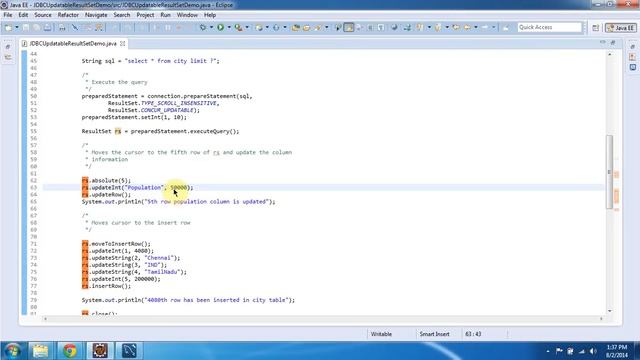This screenshot has width=640, height=360.
Task: Click the Eclipse taskbar icon
Action: point(100,351)
